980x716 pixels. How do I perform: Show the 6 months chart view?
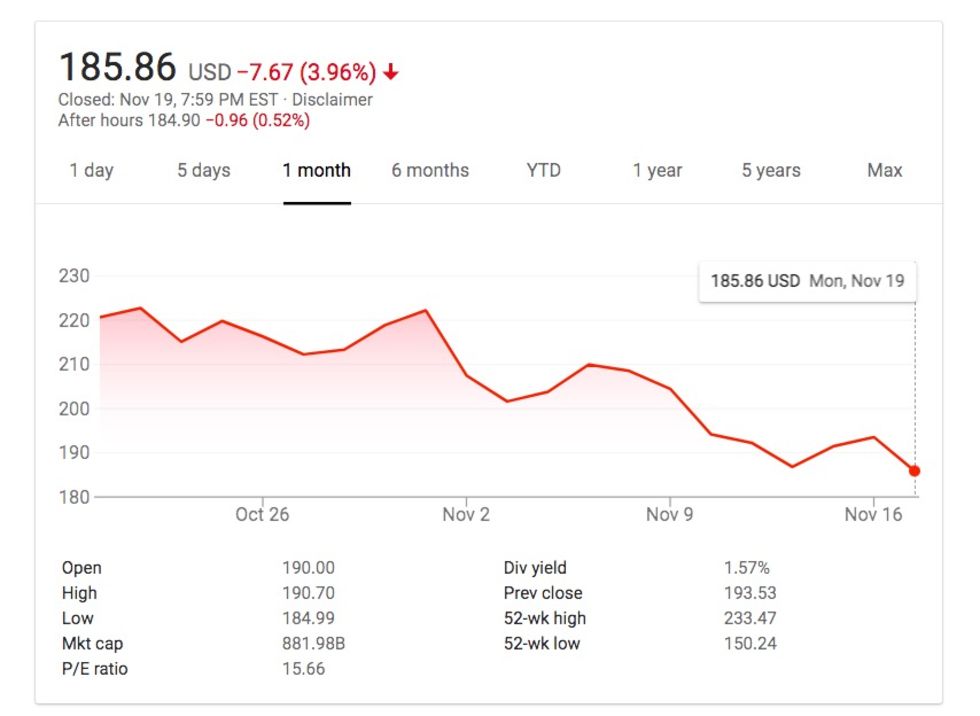430,170
